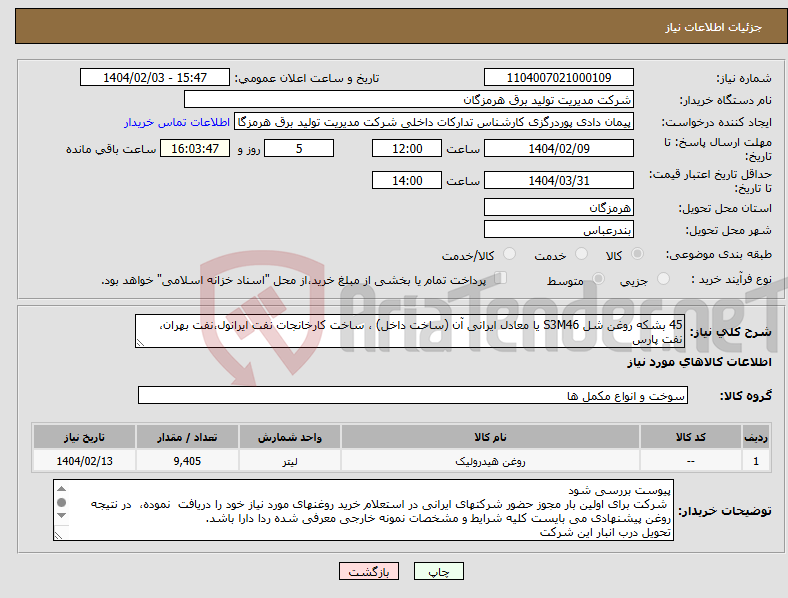Click the لیتر unit cell

pyautogui.click(x=290, y=460)
